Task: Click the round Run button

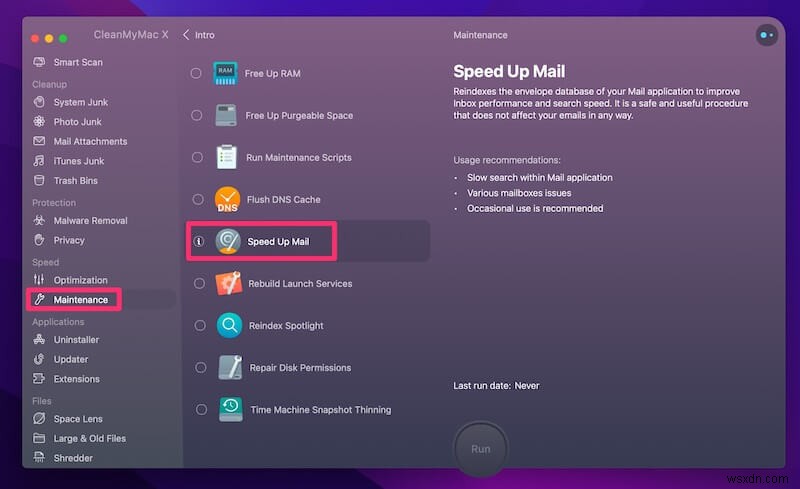Action: [481, 449]
